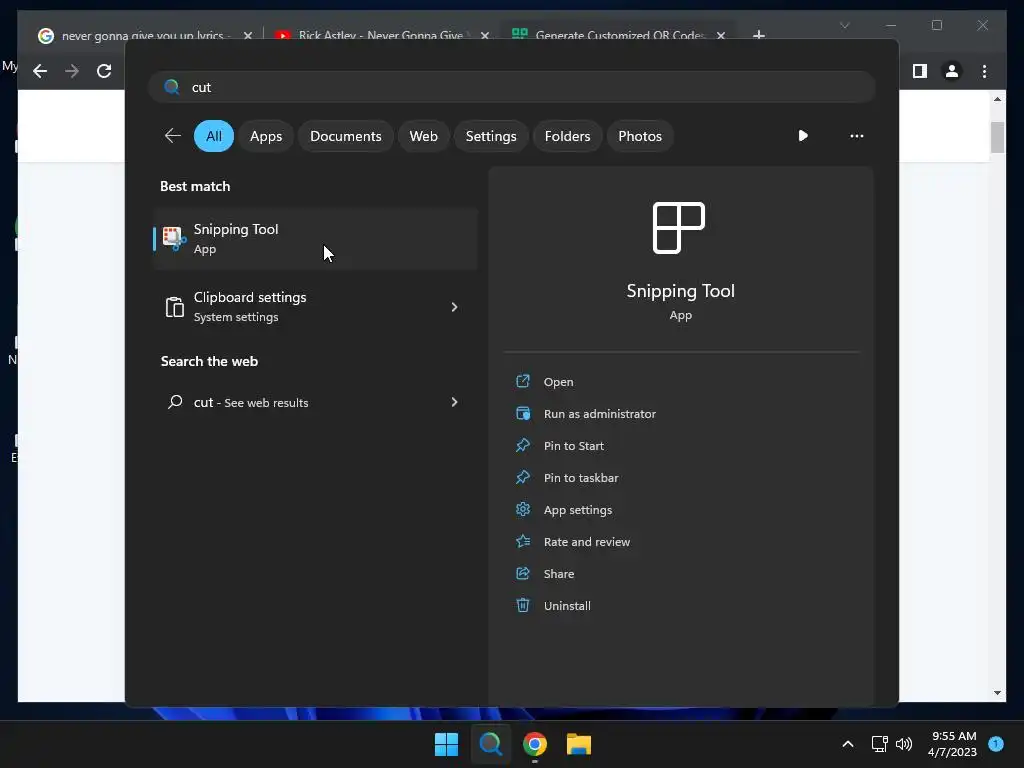The height and width of the screenshot is (768, 1024).
Task: Open the Windows Start button on taskbar
Action: [446, 744]
